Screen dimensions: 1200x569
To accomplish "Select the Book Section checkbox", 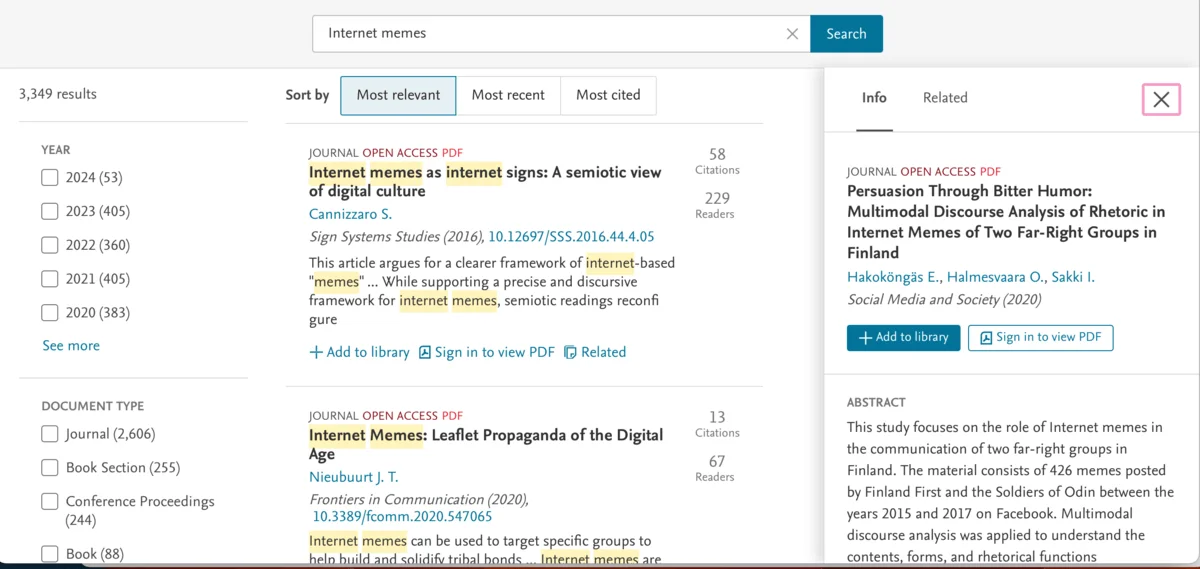I will coord(50,468).
